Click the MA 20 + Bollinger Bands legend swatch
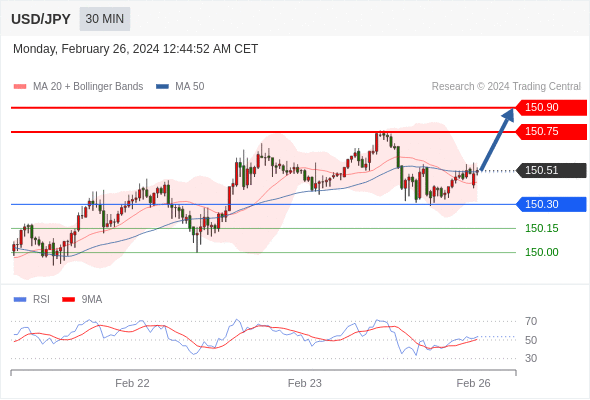 click(x=20, y=87)
